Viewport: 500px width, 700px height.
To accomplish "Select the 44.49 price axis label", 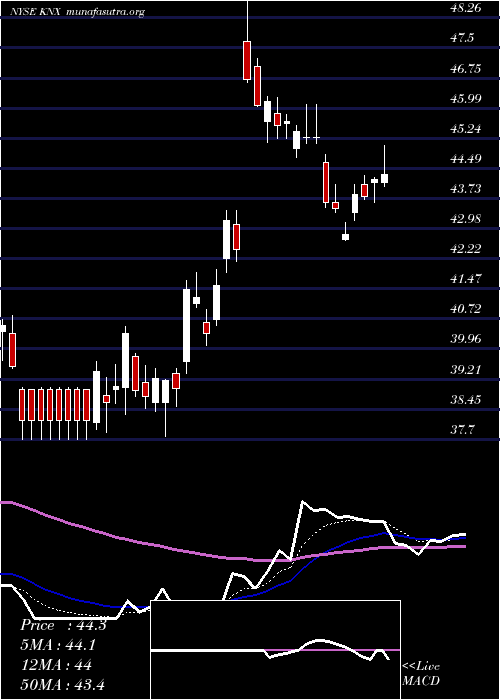I will [x=466, y=158].
